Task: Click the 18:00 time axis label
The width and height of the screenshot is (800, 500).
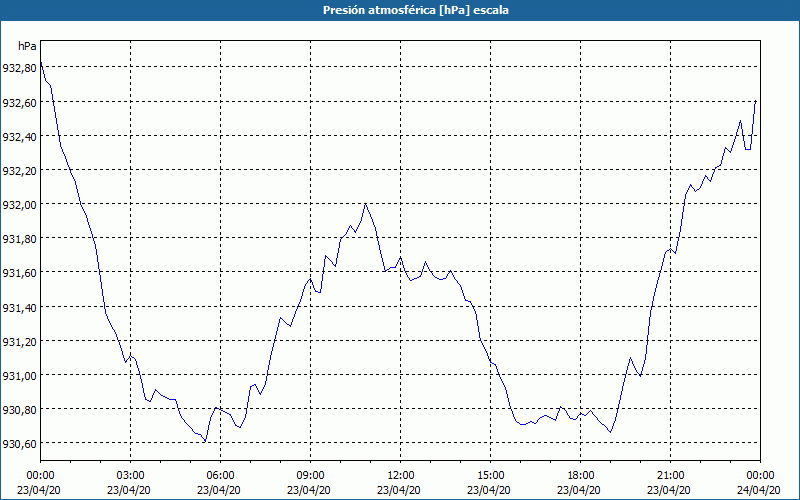Action: coord(581,476)
